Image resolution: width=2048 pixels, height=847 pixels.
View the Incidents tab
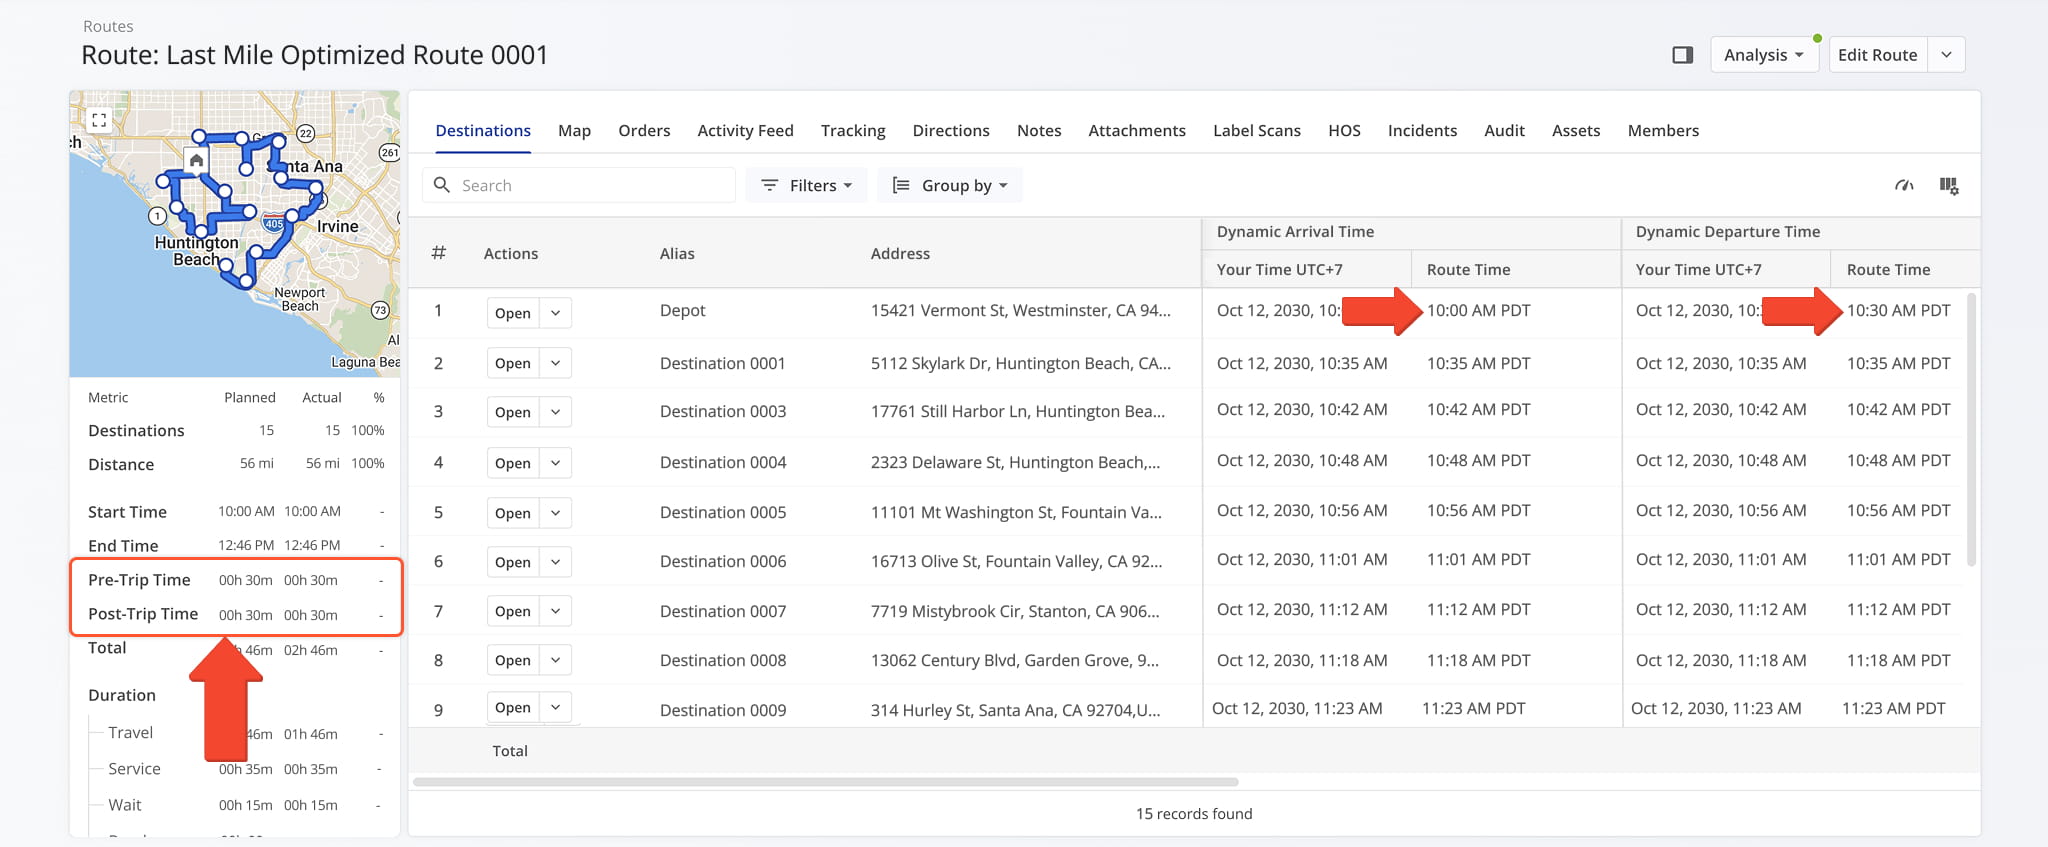(x=1422, y=131)
